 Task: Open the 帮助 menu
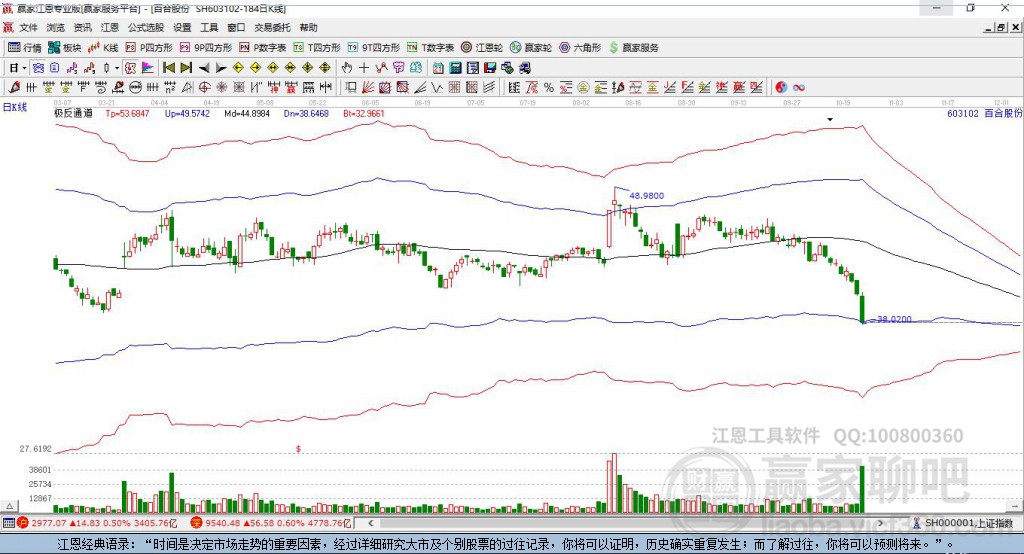[x=308, y=27]
